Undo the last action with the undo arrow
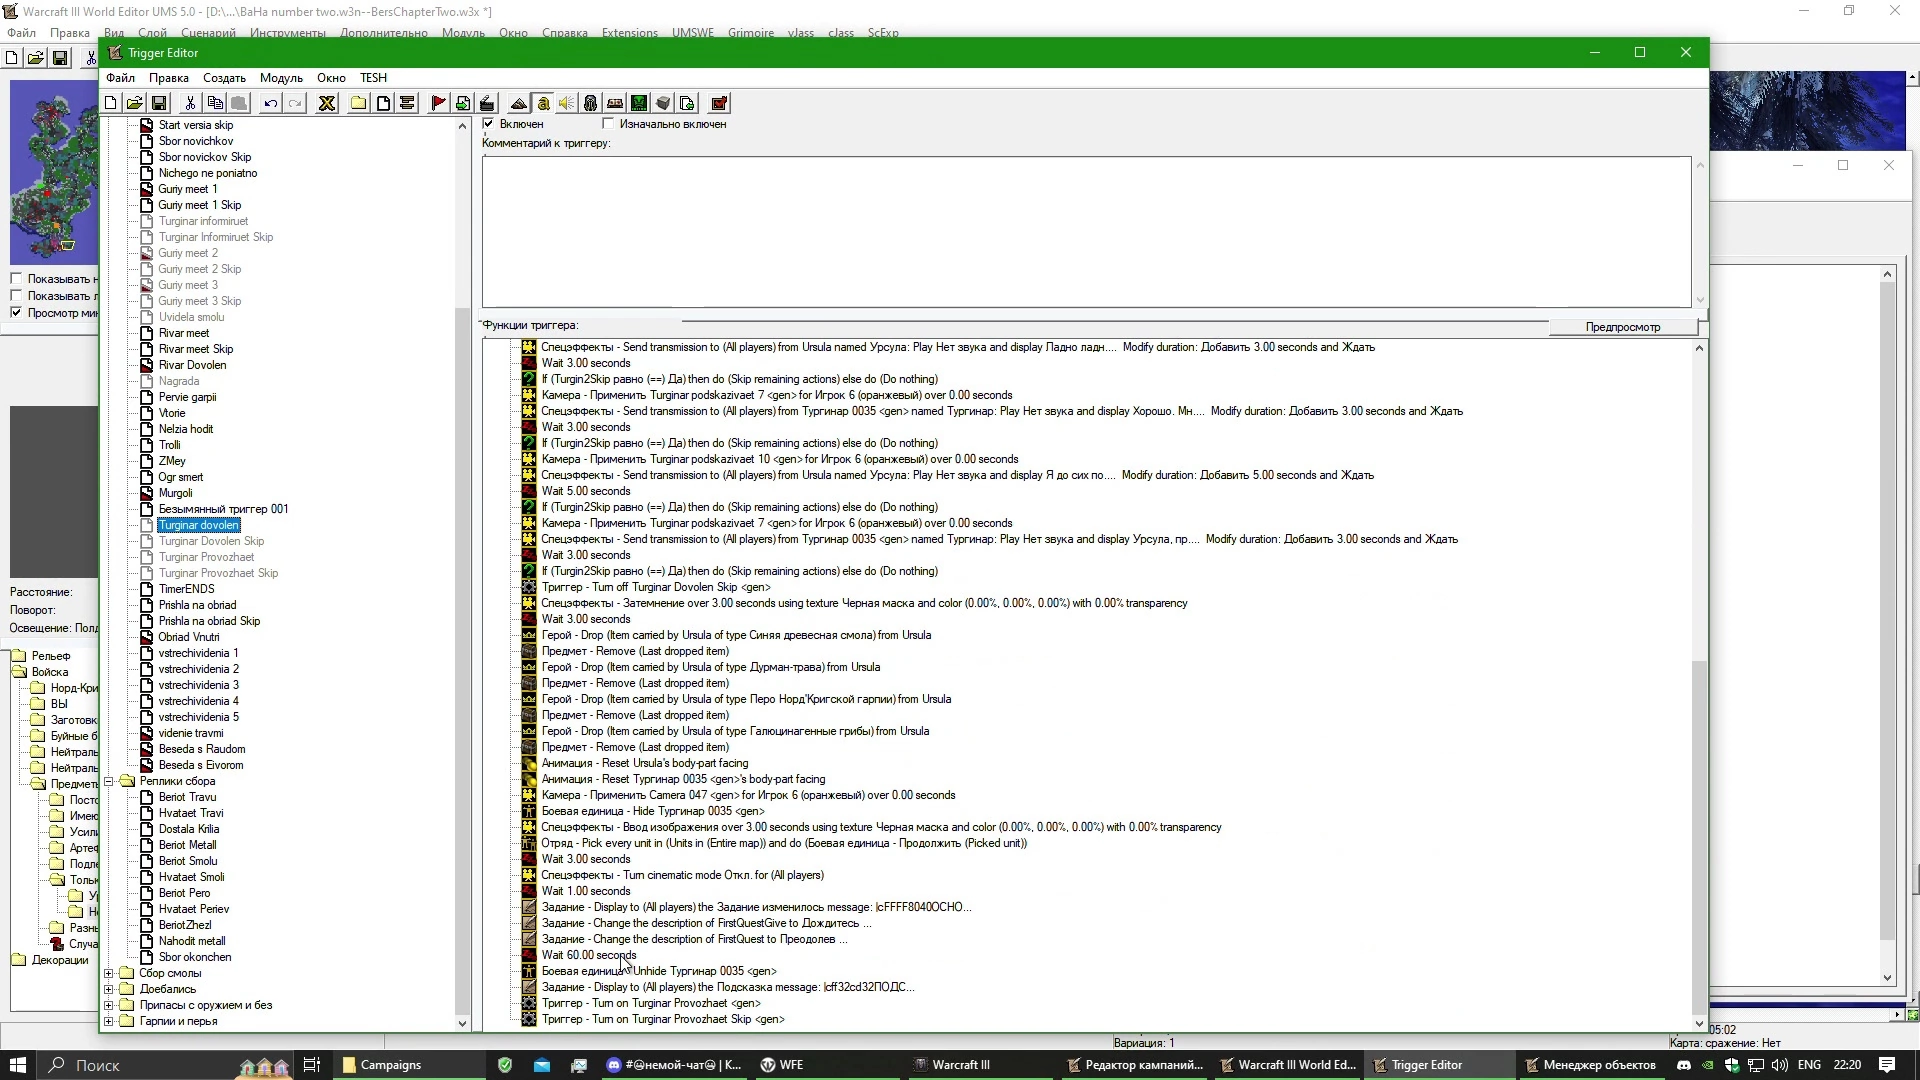 pyautogui.click(x=270, y=103)
